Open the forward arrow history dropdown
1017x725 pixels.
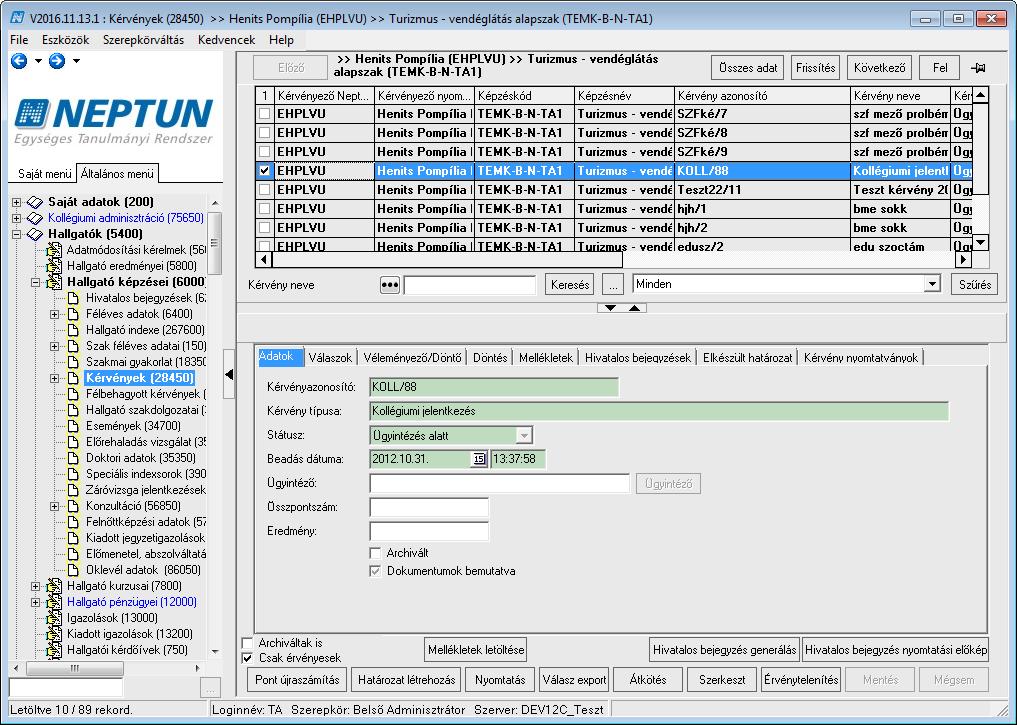[x=76, y=61]
